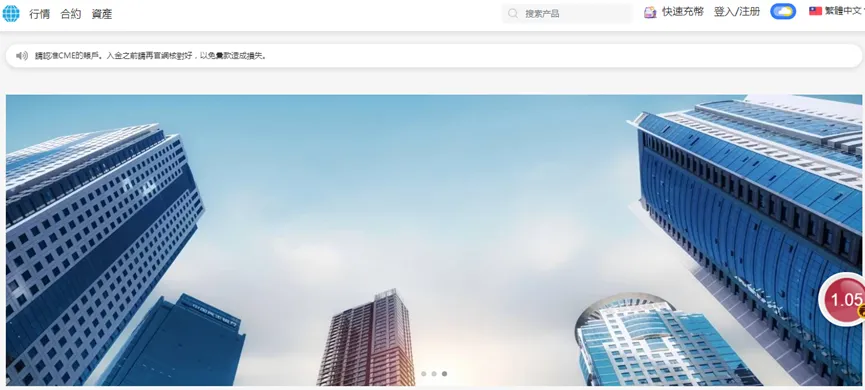Focus the 搜索产品 search field
The width and height of the screenshot is (865, 390).
pos(568,13)
